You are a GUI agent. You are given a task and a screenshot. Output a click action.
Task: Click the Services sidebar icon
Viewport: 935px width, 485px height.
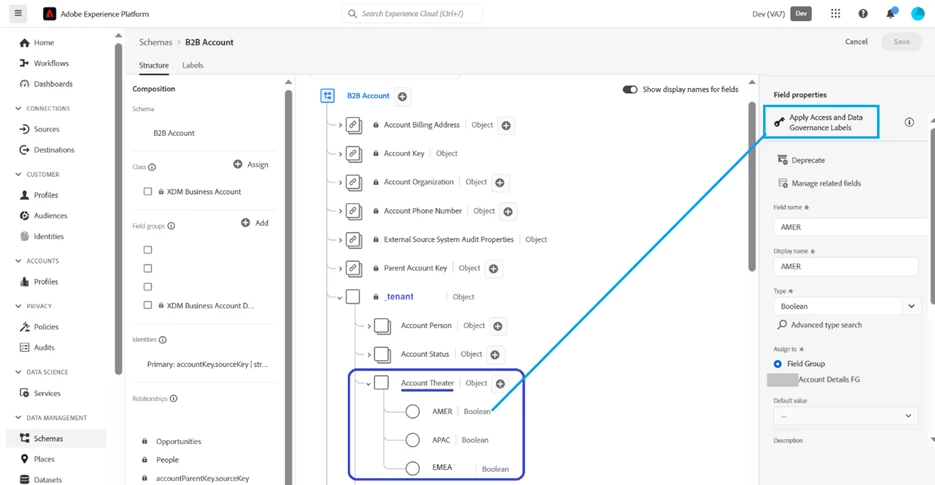coord(24,393)
